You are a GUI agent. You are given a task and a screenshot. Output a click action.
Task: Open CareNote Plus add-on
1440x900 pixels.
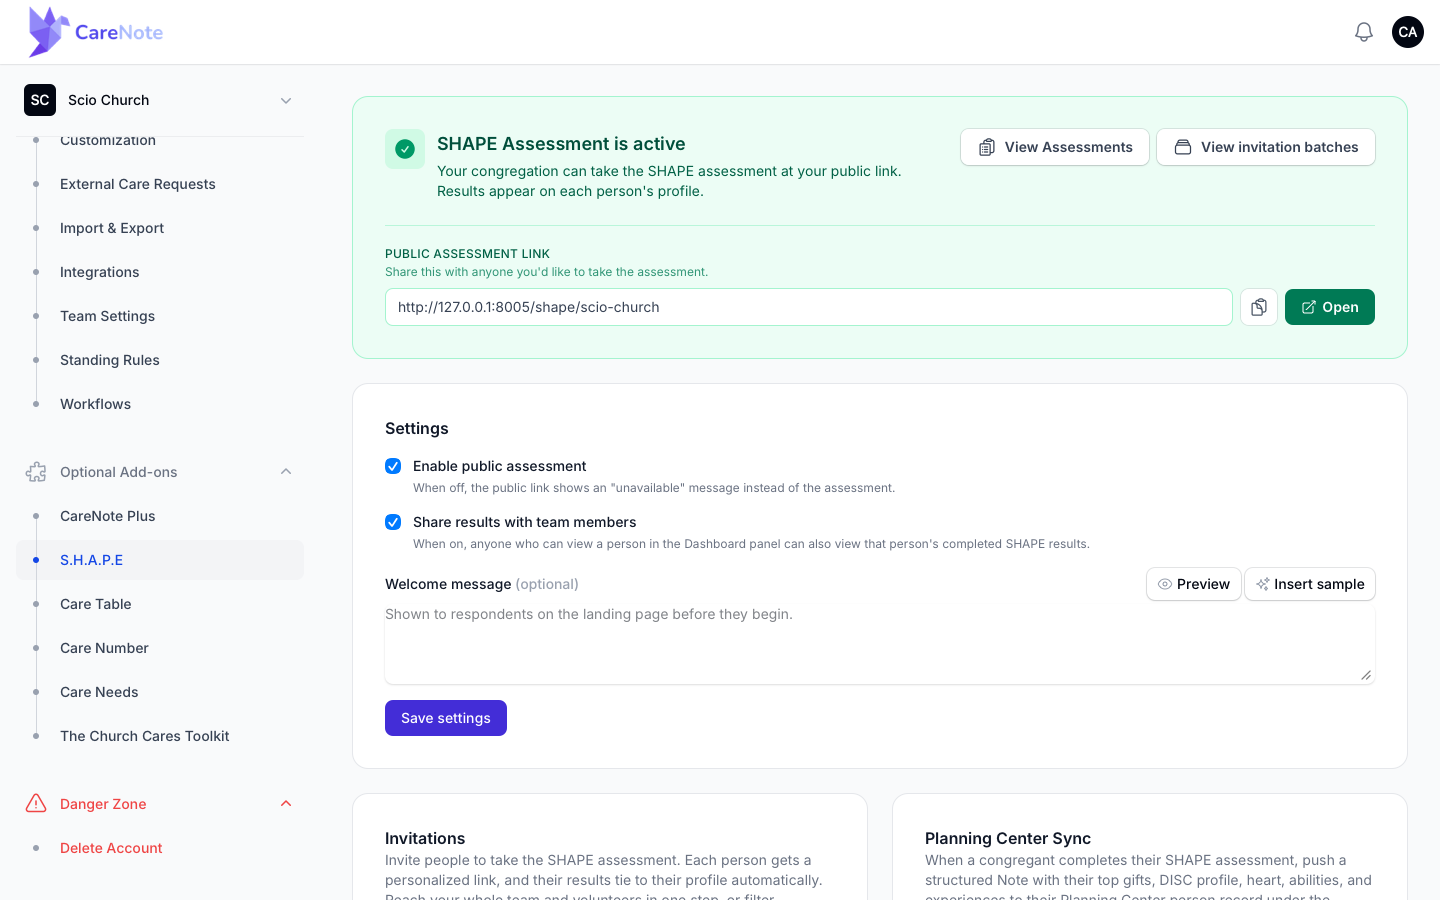[108, 516]
